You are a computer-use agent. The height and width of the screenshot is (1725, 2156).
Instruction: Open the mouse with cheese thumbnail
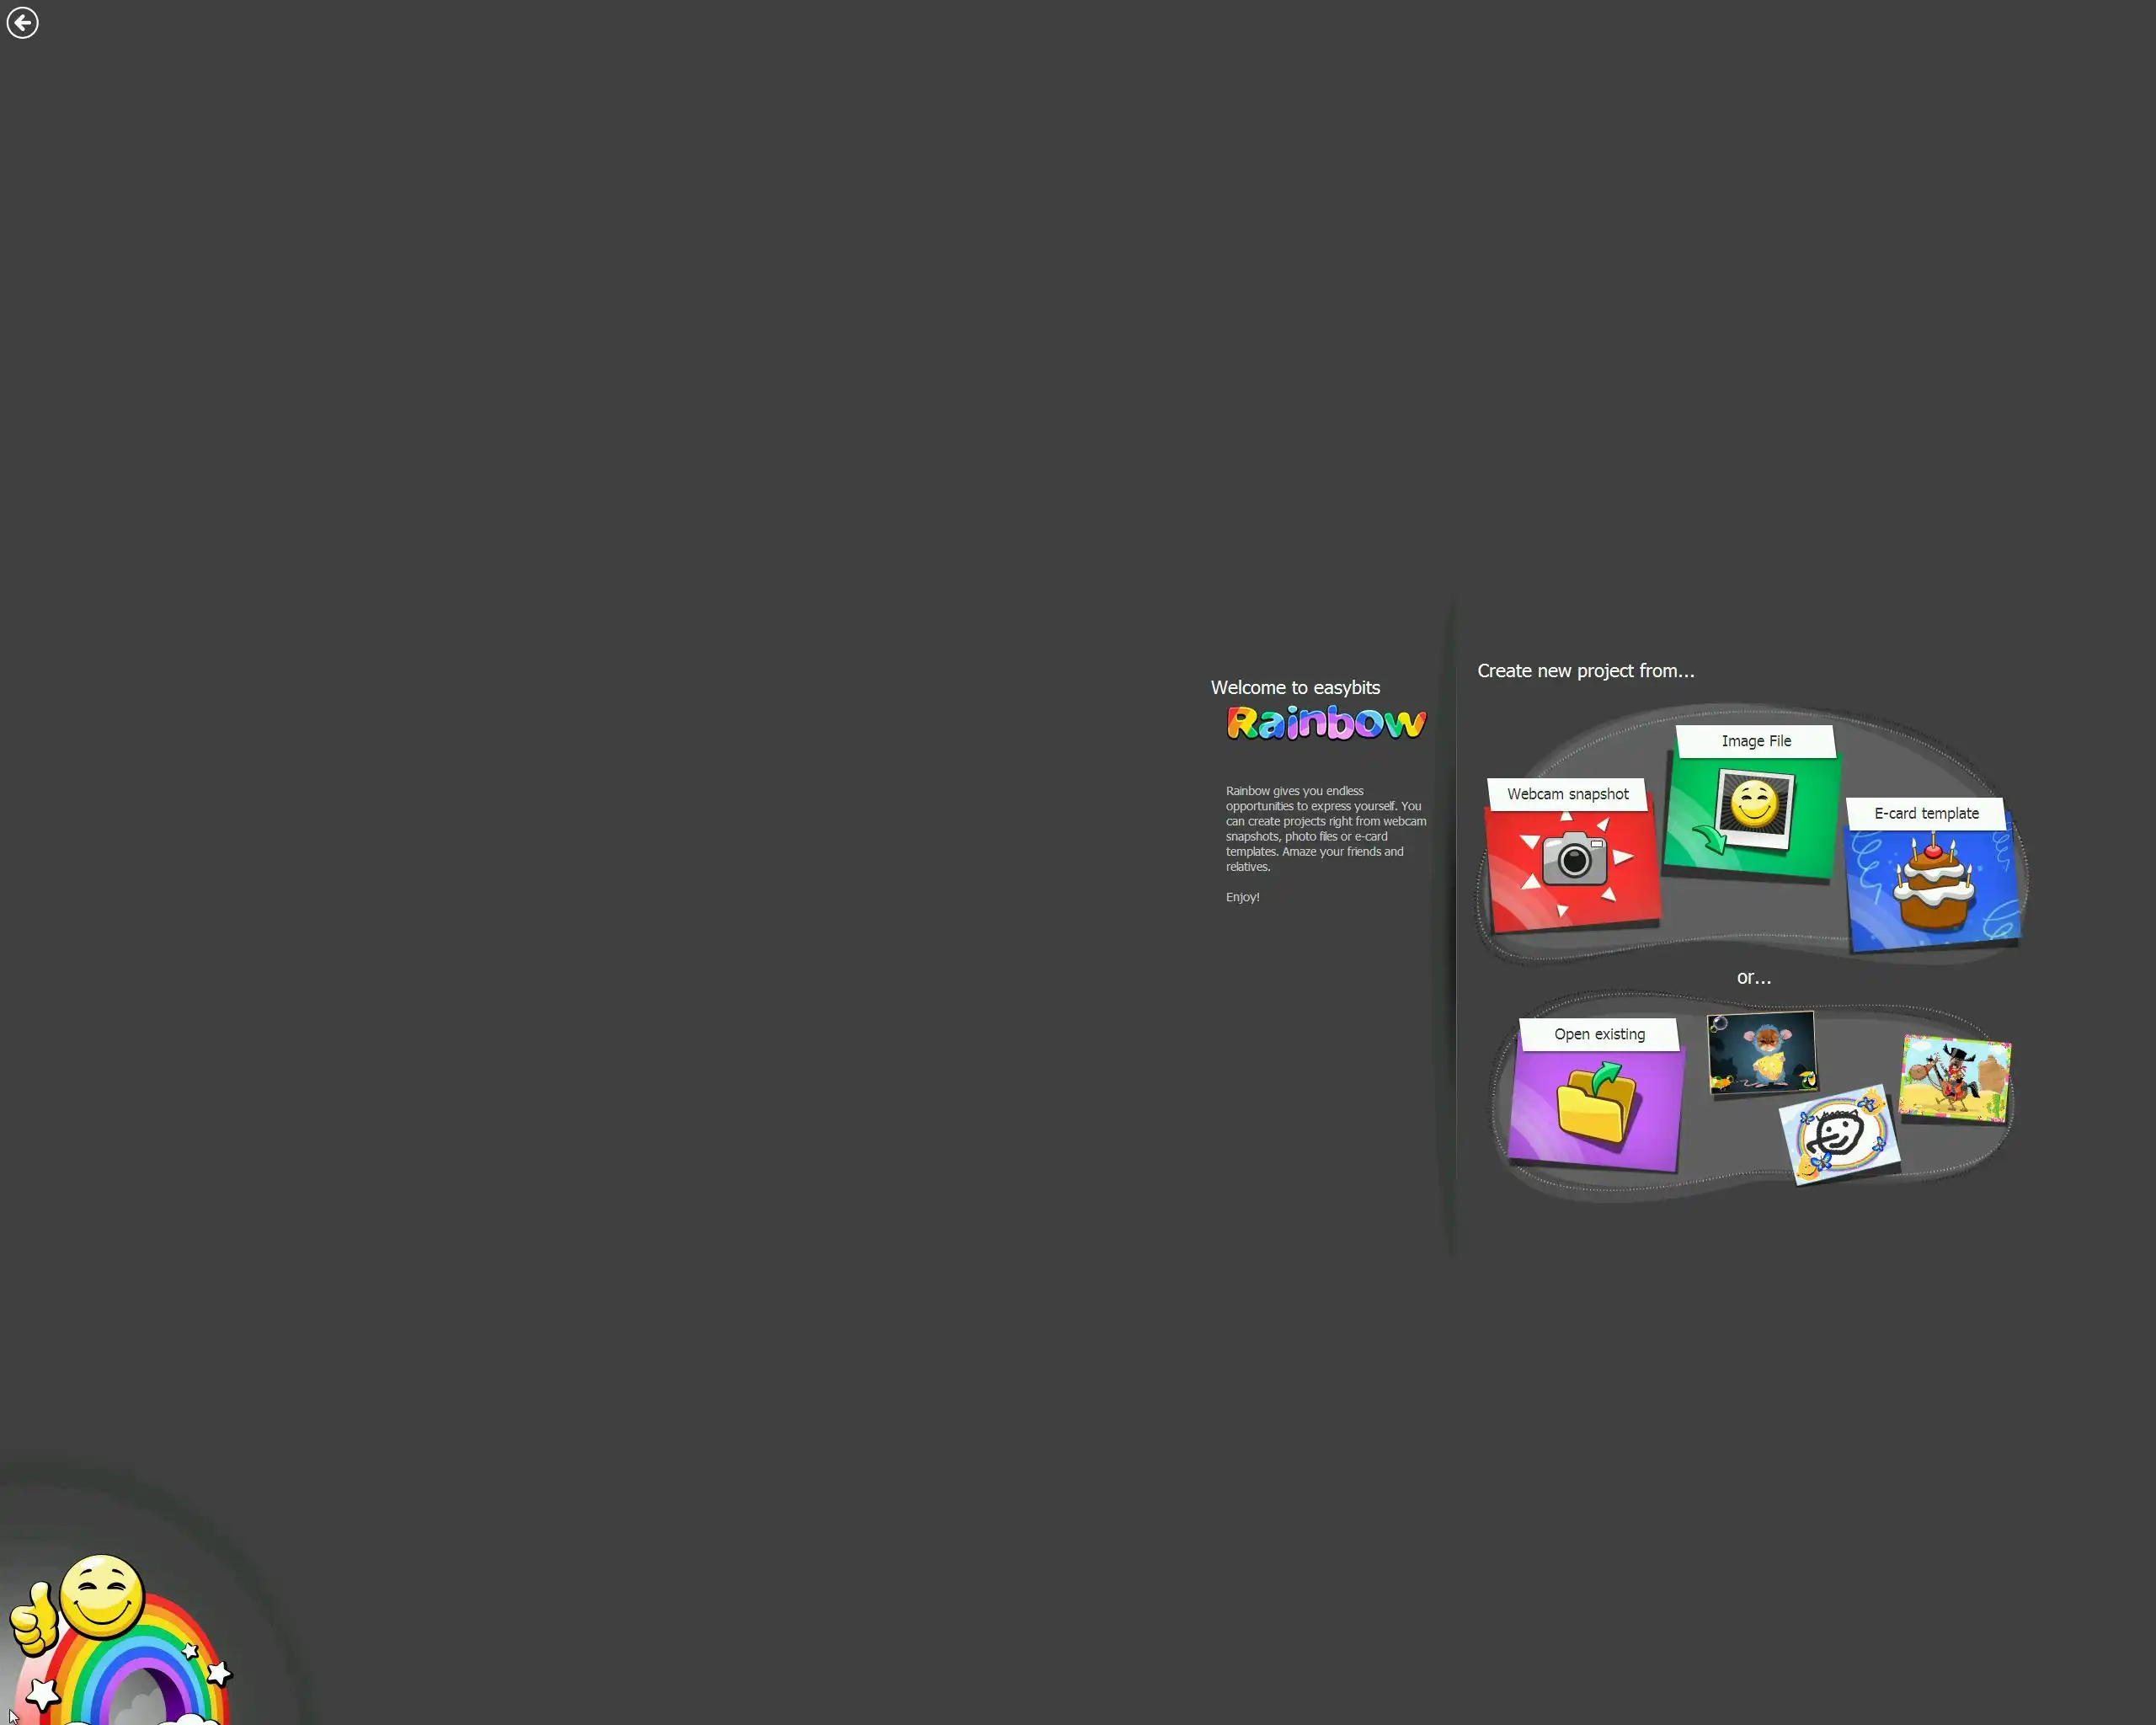[x=1761, y=1052]
